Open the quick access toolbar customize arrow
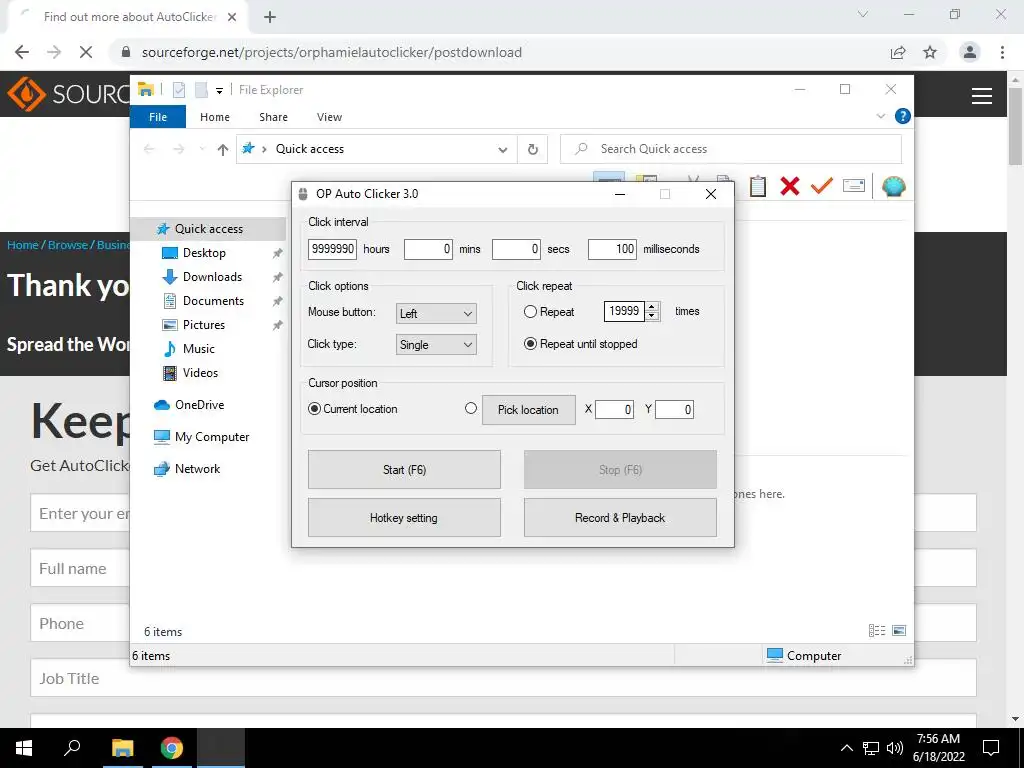This screenshot has height=768, width=1024. [219, 91]
